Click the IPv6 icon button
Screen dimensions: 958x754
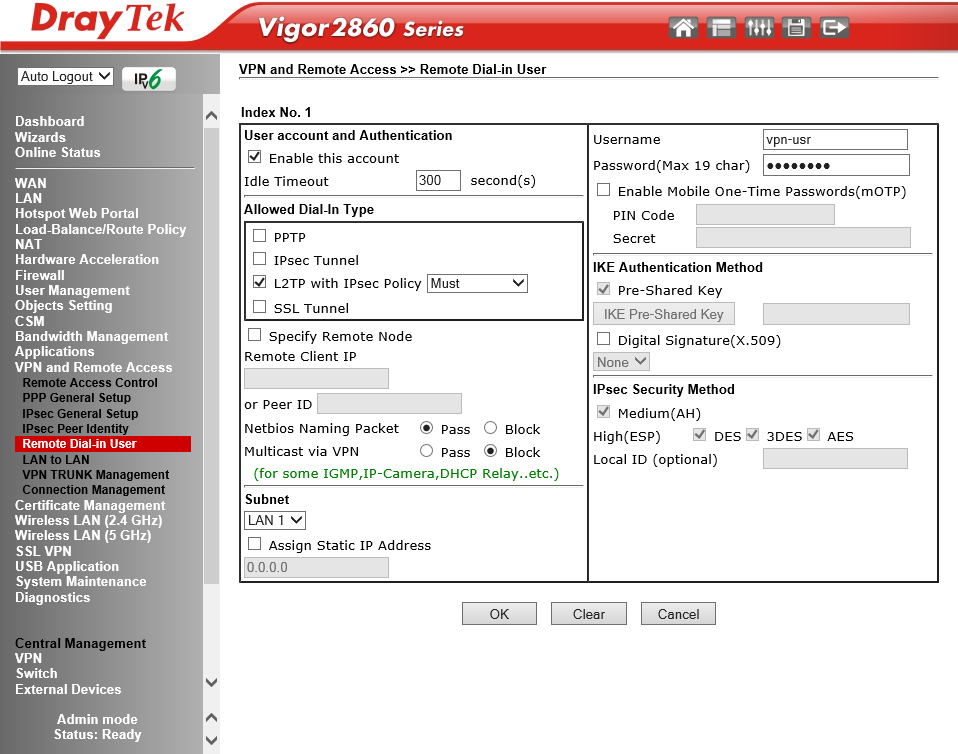tap(148, 79)
